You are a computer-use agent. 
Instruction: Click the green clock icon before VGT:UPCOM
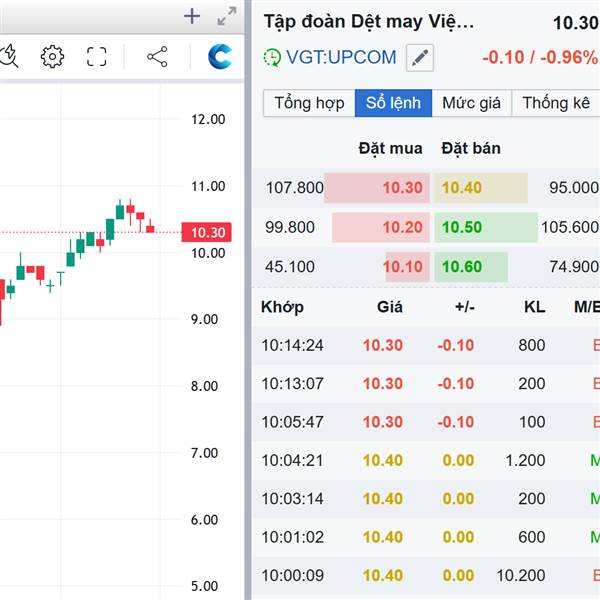click(x=272, y=58)
